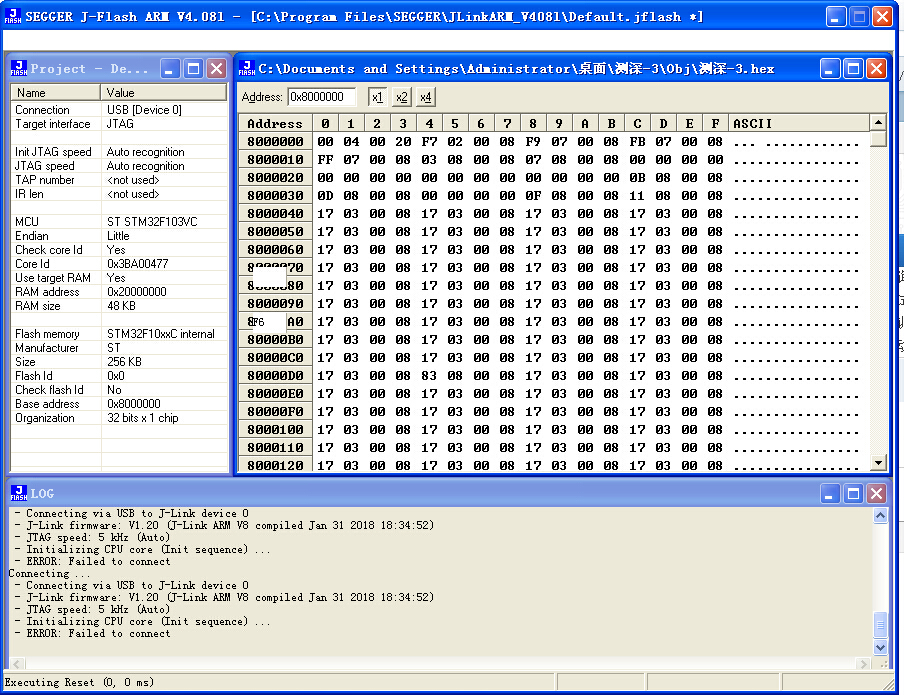Select the RAM address value 0x20000000
The image size is (904, 695).
[x=137, y=292]
